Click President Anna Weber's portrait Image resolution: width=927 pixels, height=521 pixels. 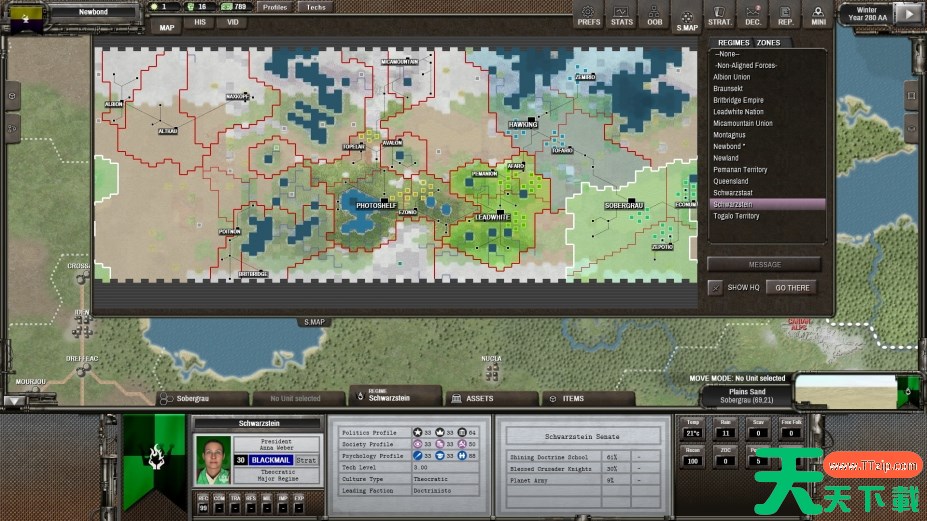pyautogui.click(x=213, y=460)
